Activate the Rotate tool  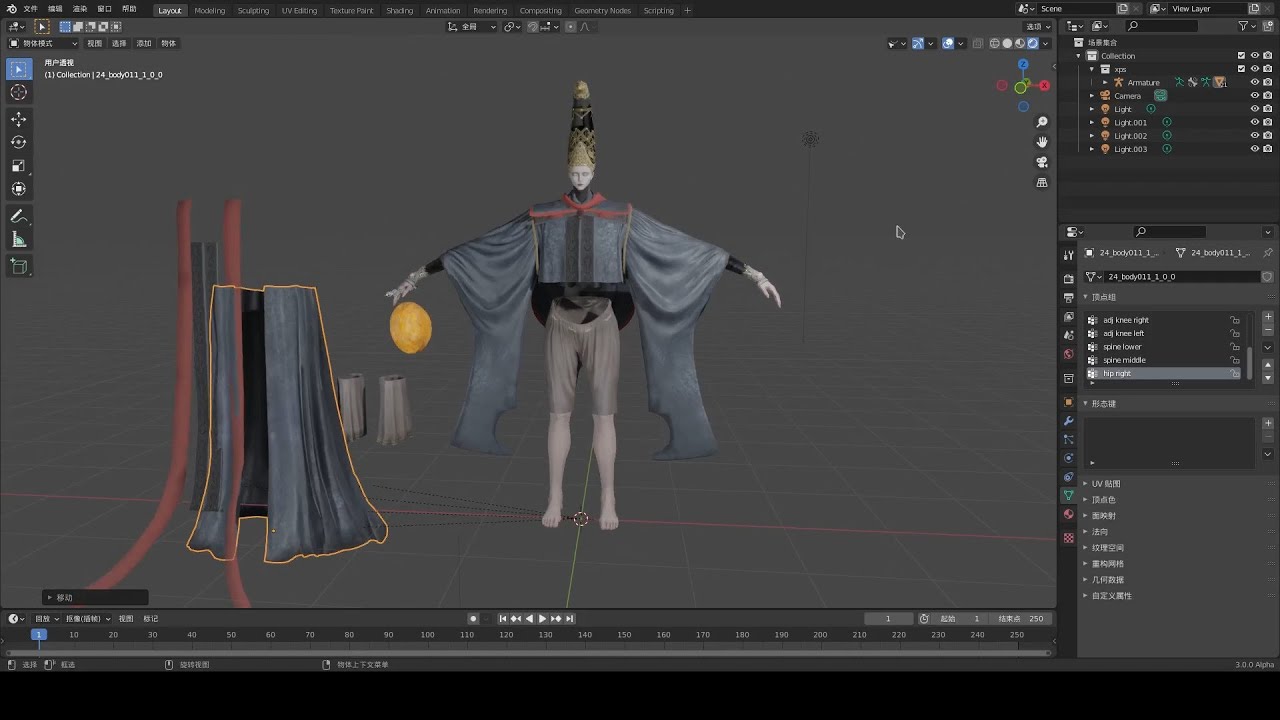coord(18,142)
